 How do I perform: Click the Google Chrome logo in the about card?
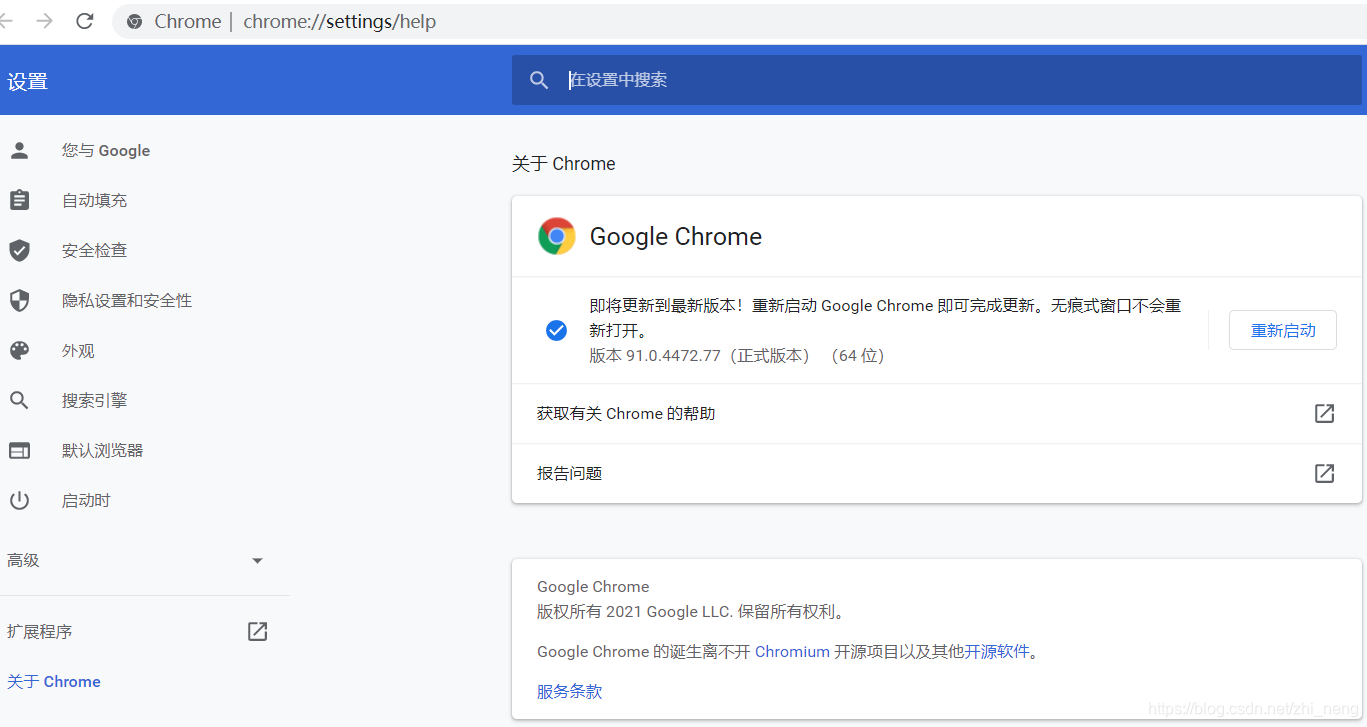coord(557,237)
